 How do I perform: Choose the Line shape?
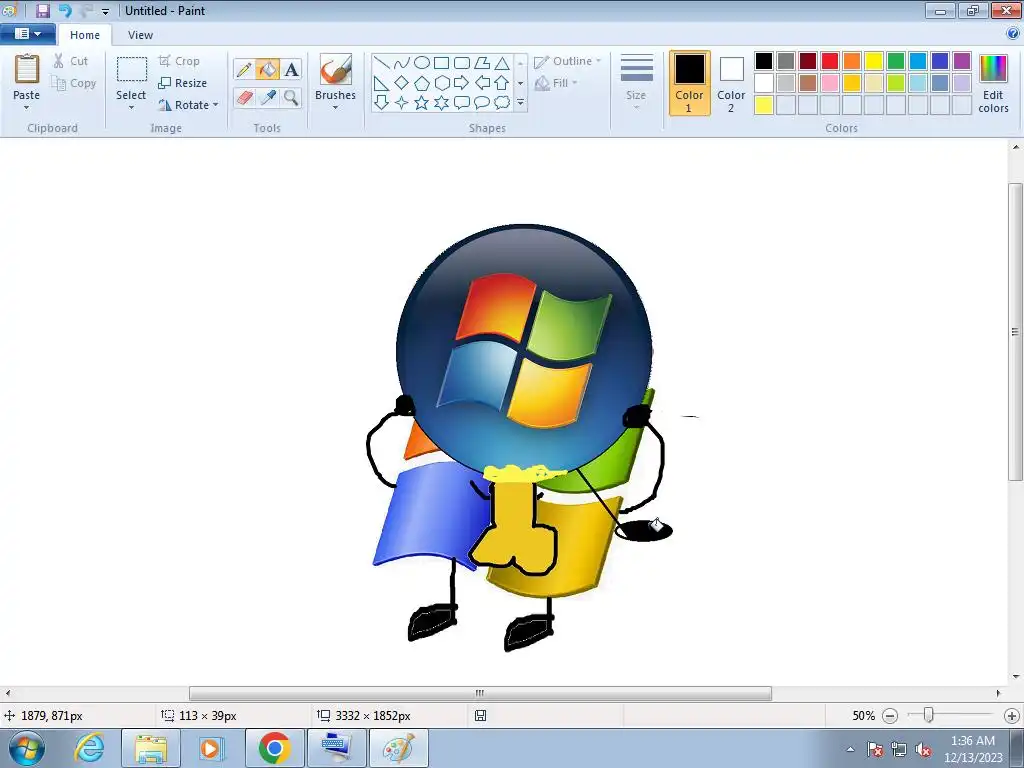[382, 63]
